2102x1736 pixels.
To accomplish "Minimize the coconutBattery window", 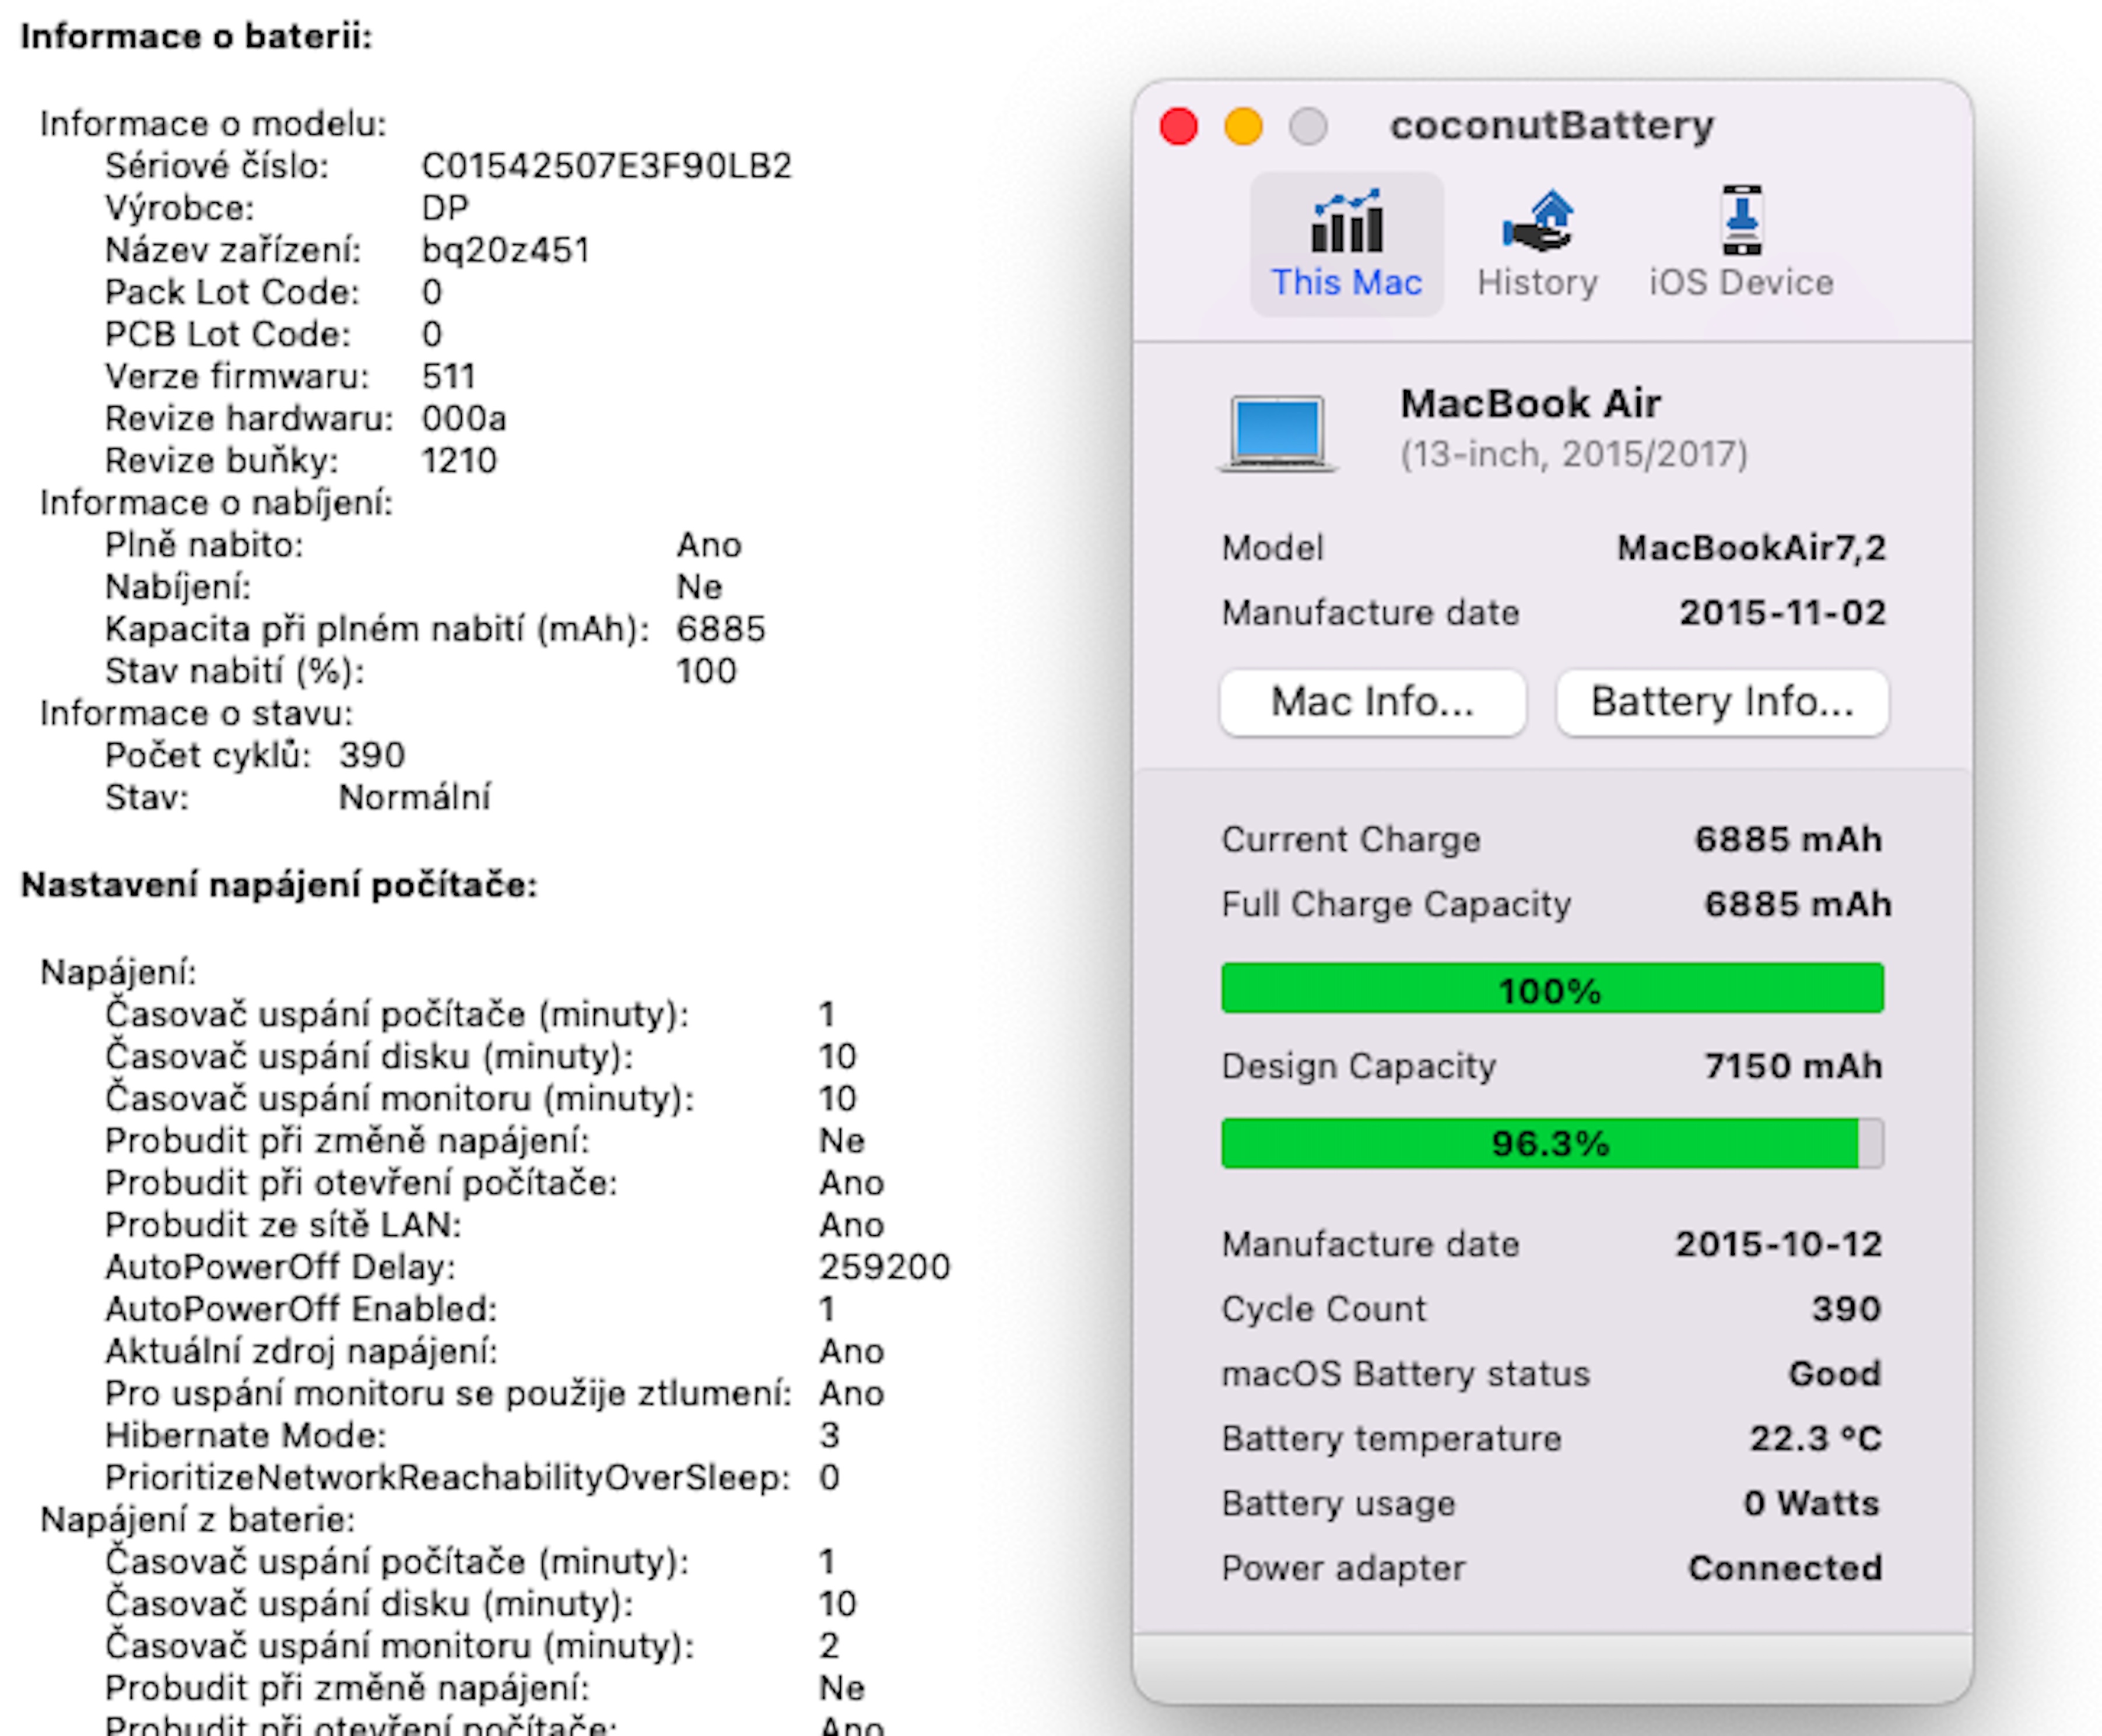I will pyautogui.click(x=1243, y=127).
